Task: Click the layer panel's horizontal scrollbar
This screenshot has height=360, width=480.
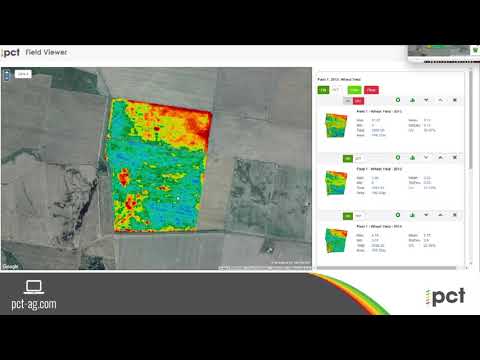Action: 387,268
